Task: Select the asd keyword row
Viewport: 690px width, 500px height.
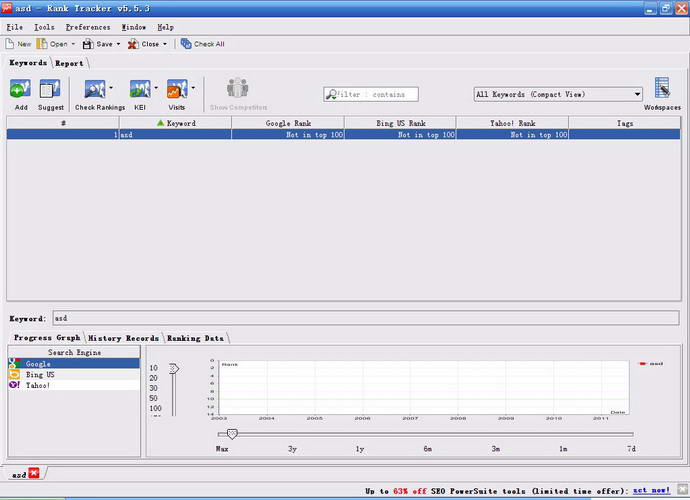Action: pyautogui.click(x=343, y=135)
